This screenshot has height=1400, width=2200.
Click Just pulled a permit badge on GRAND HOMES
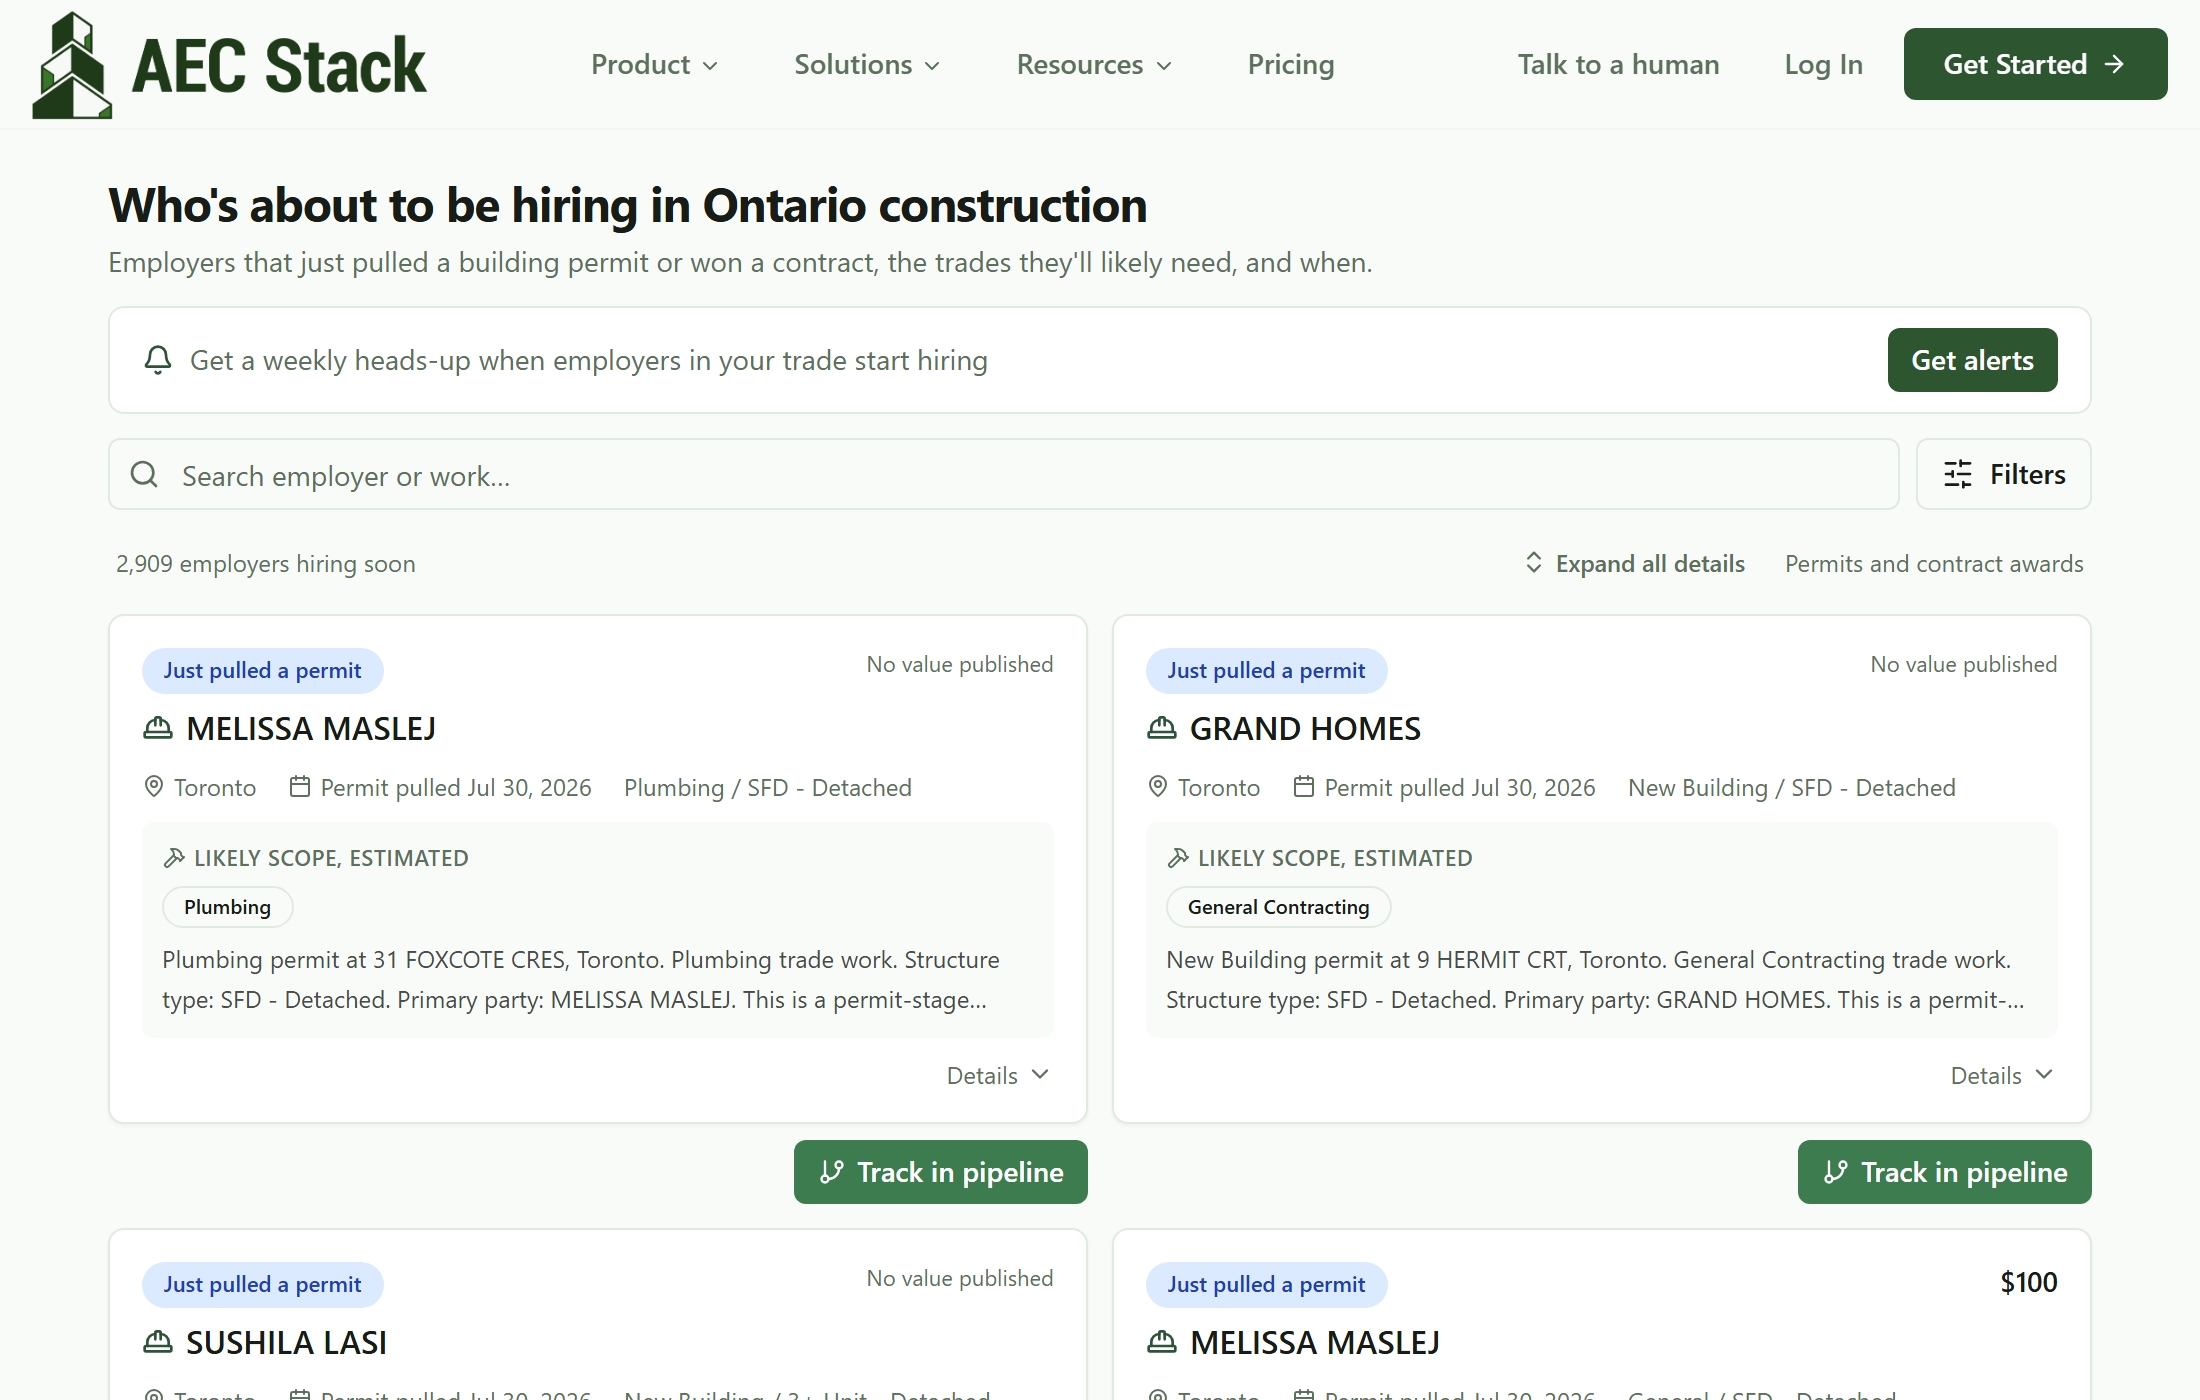[1267, 671]
